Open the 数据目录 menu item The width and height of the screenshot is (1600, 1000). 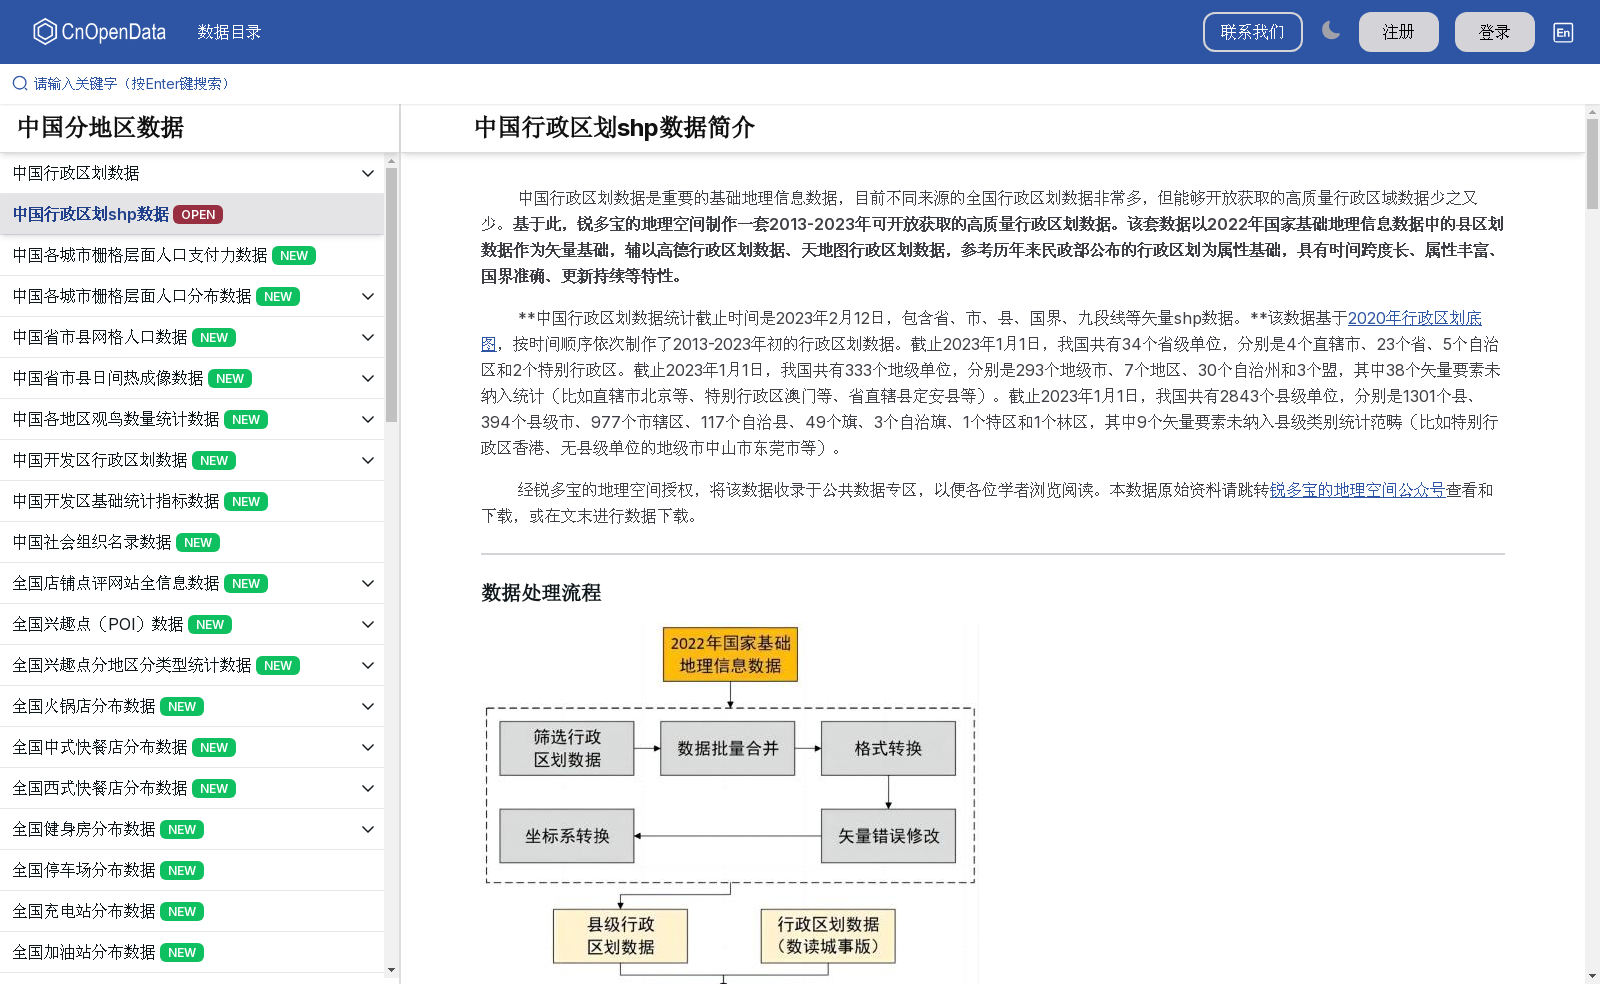tap(231, 31)
